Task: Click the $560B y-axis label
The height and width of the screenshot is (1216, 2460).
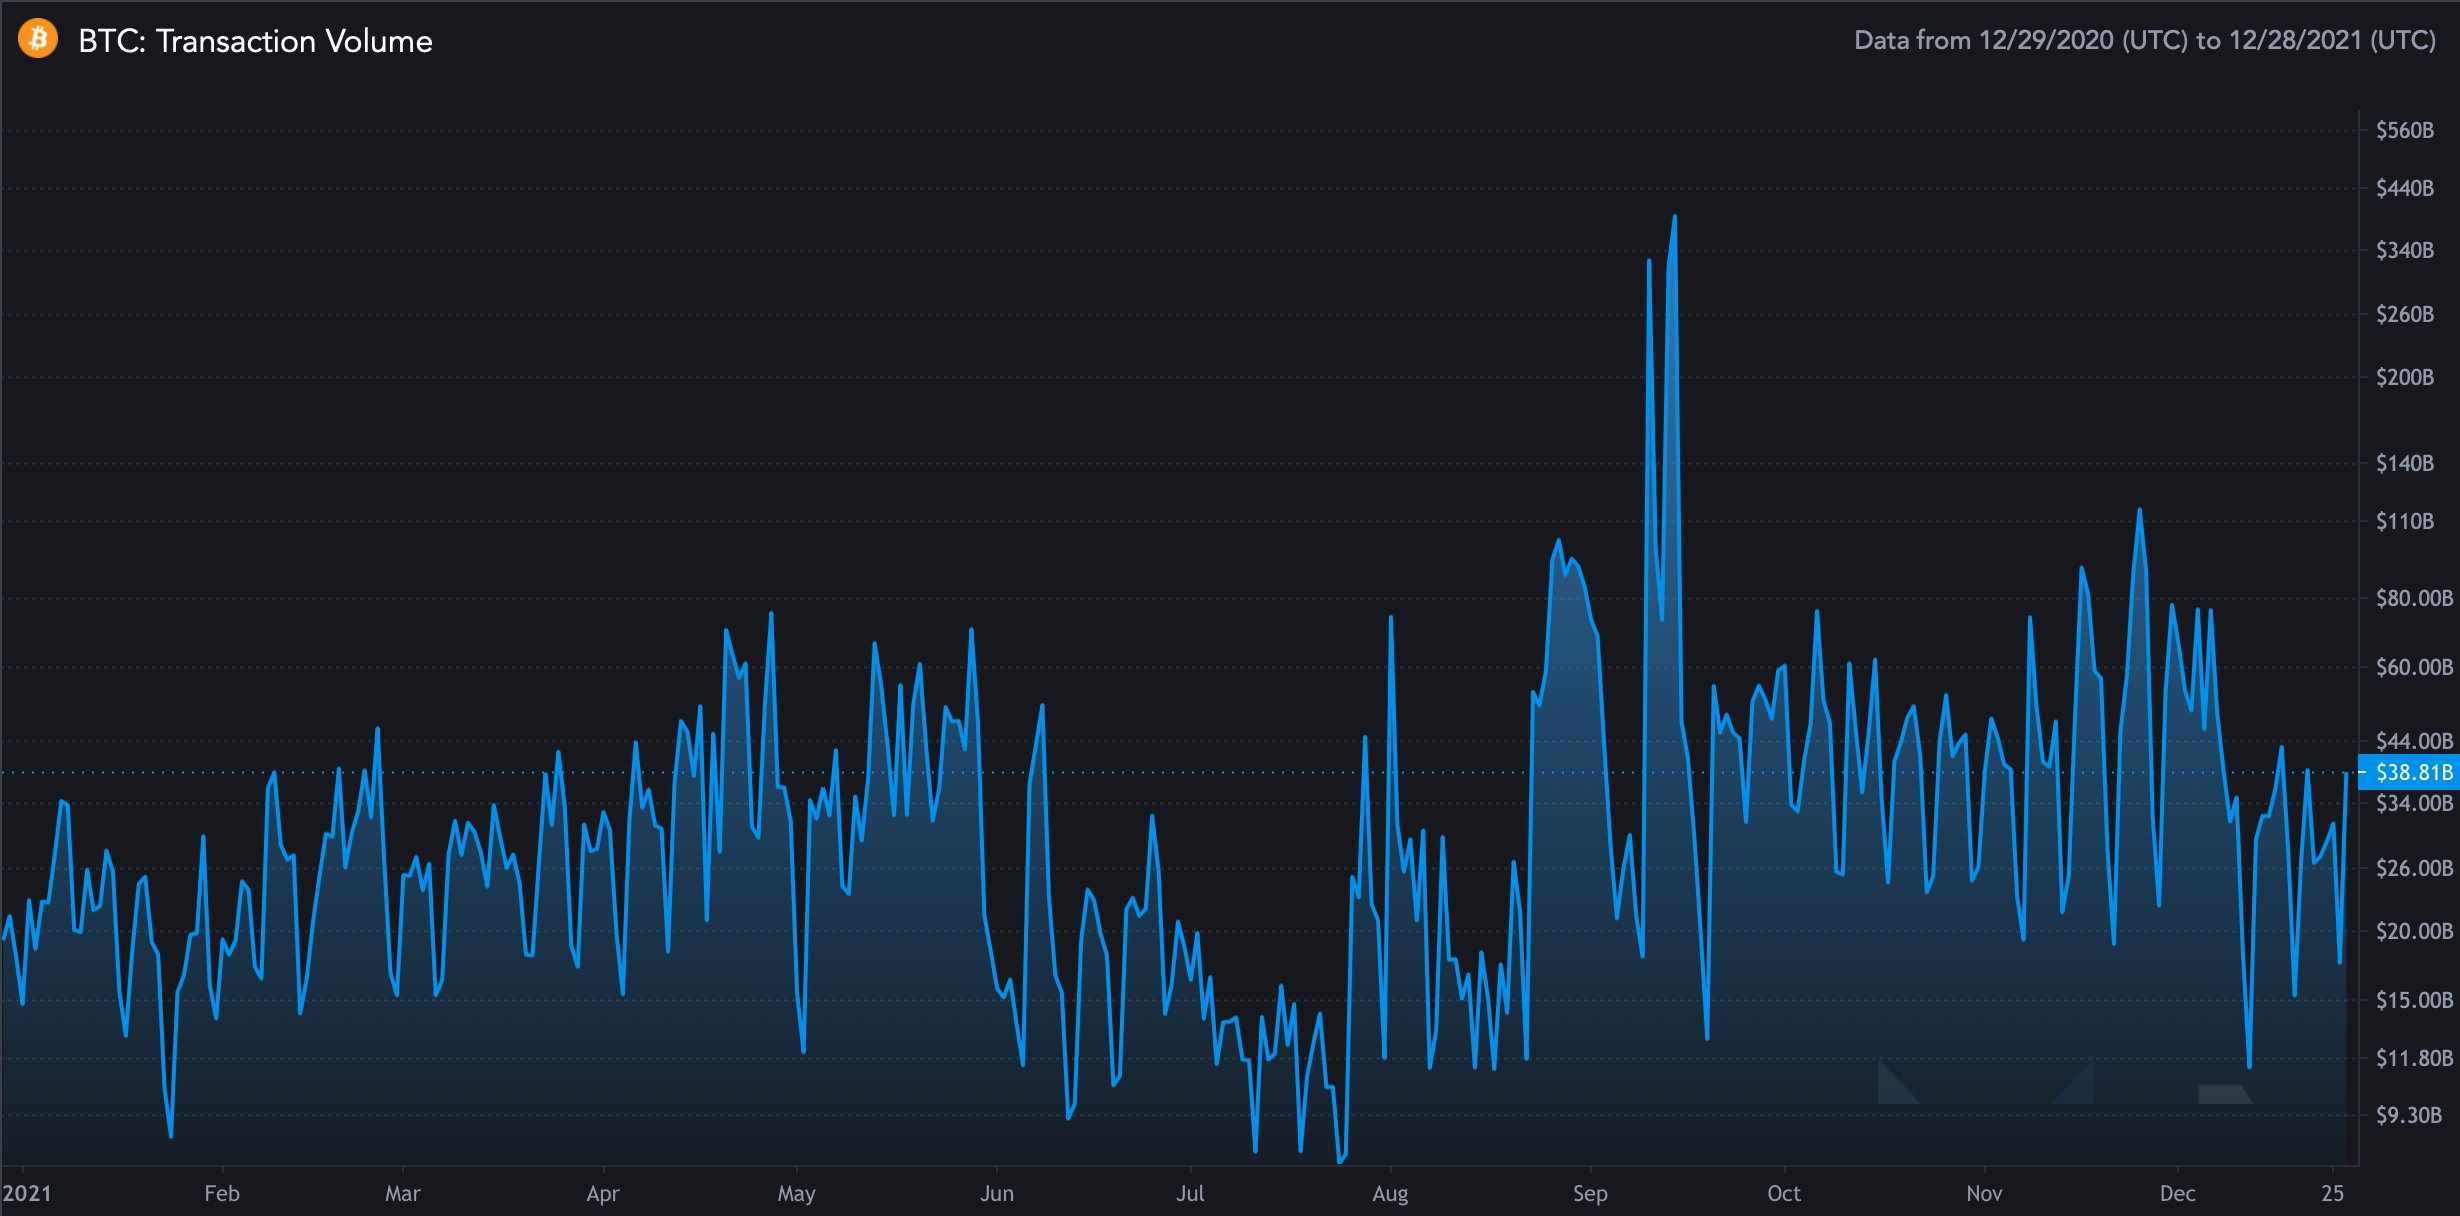Action: click(x=2405, y=130)
